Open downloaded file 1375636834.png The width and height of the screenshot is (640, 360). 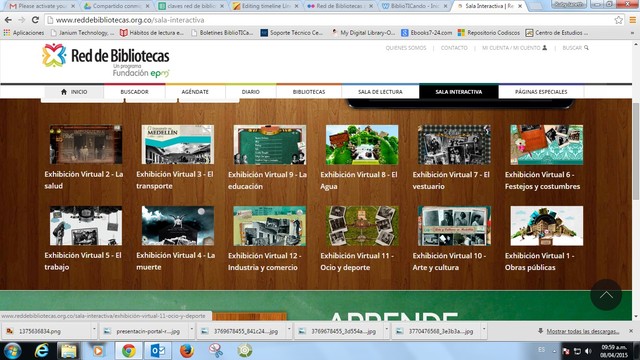click(46, 331)
